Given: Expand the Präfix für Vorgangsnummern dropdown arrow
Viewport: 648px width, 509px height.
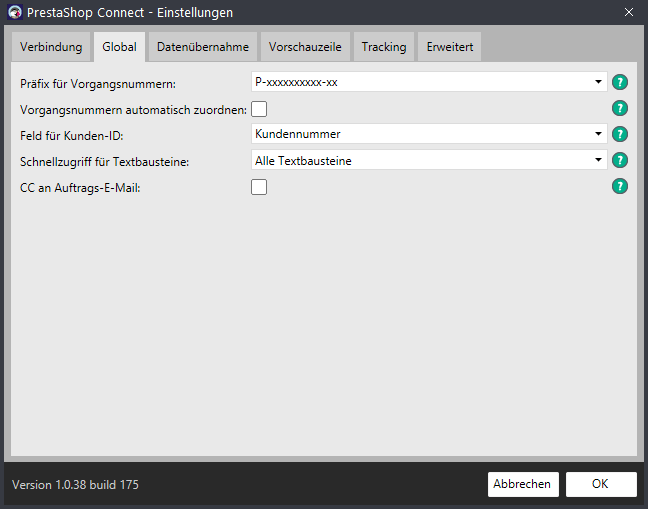Looking at the screenshot, I should [598, 82].
